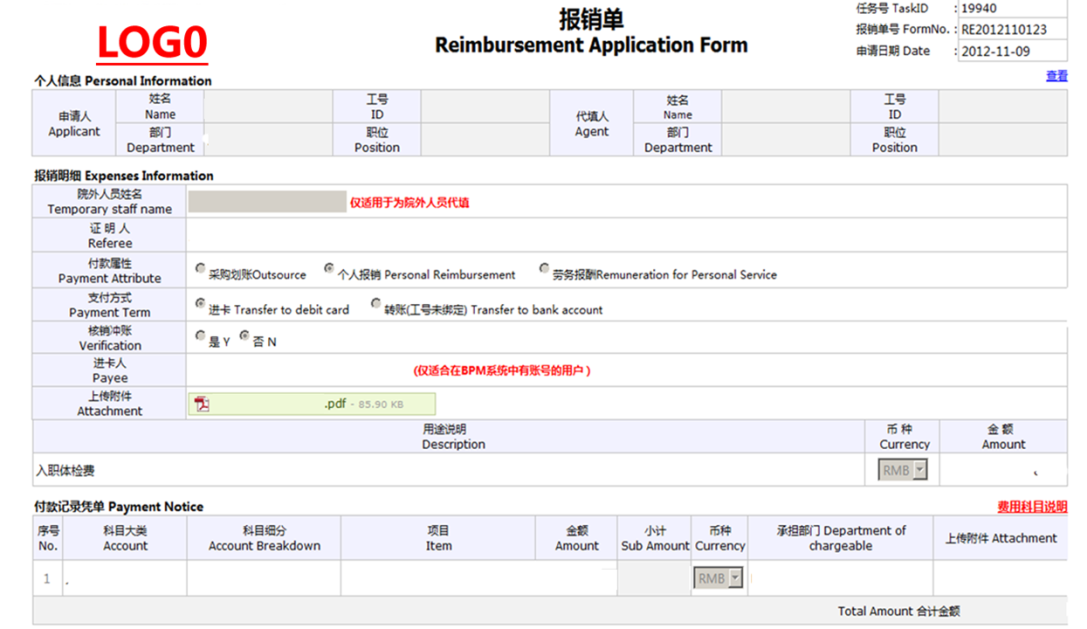Choose Remuneration for Personal Service option

point(544,269)
